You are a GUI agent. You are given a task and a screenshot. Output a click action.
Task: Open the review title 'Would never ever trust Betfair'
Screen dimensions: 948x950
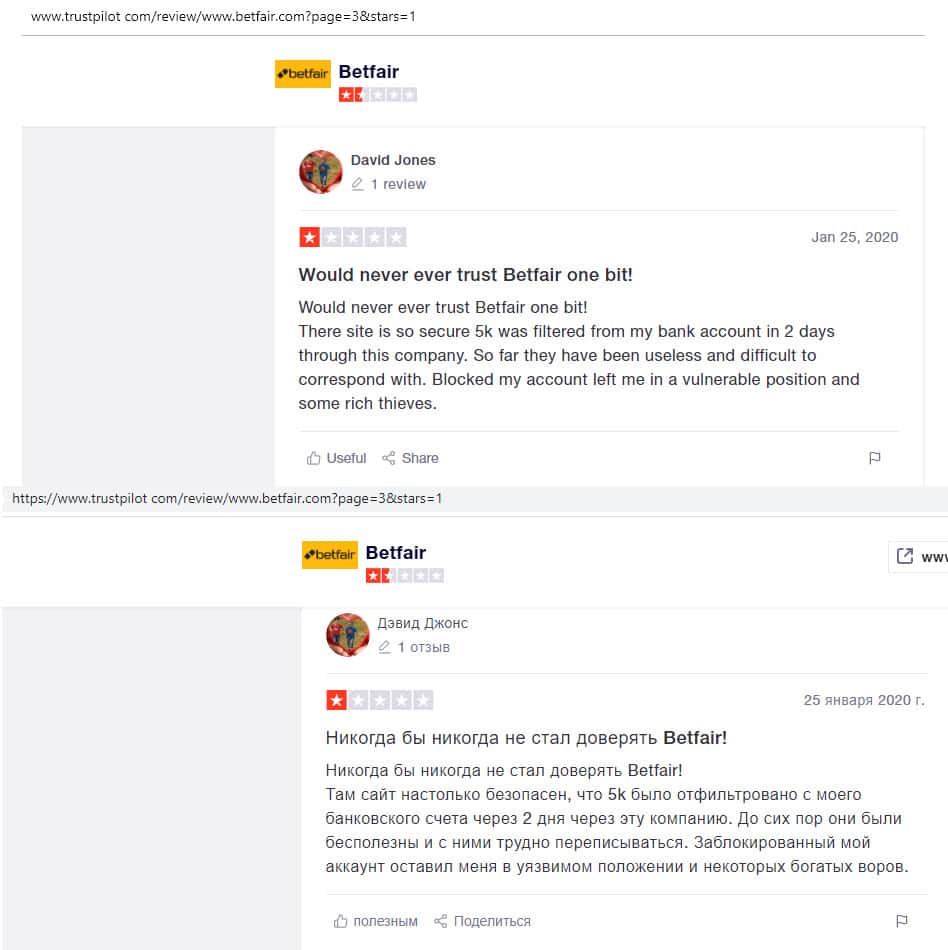(x=465, y=274)
